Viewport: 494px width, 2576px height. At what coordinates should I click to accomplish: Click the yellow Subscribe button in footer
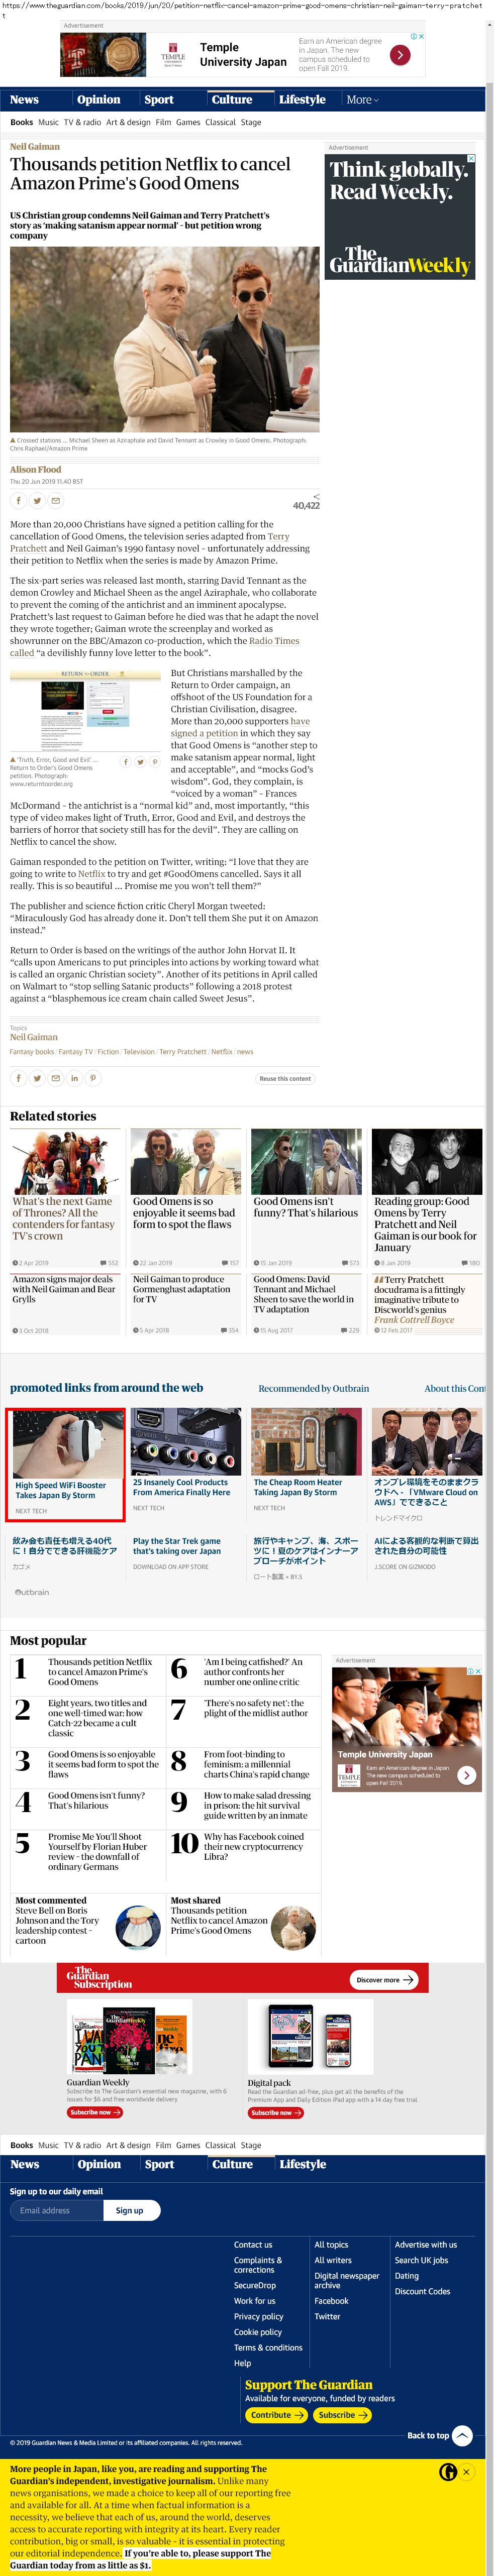(x=342, y=2414)
